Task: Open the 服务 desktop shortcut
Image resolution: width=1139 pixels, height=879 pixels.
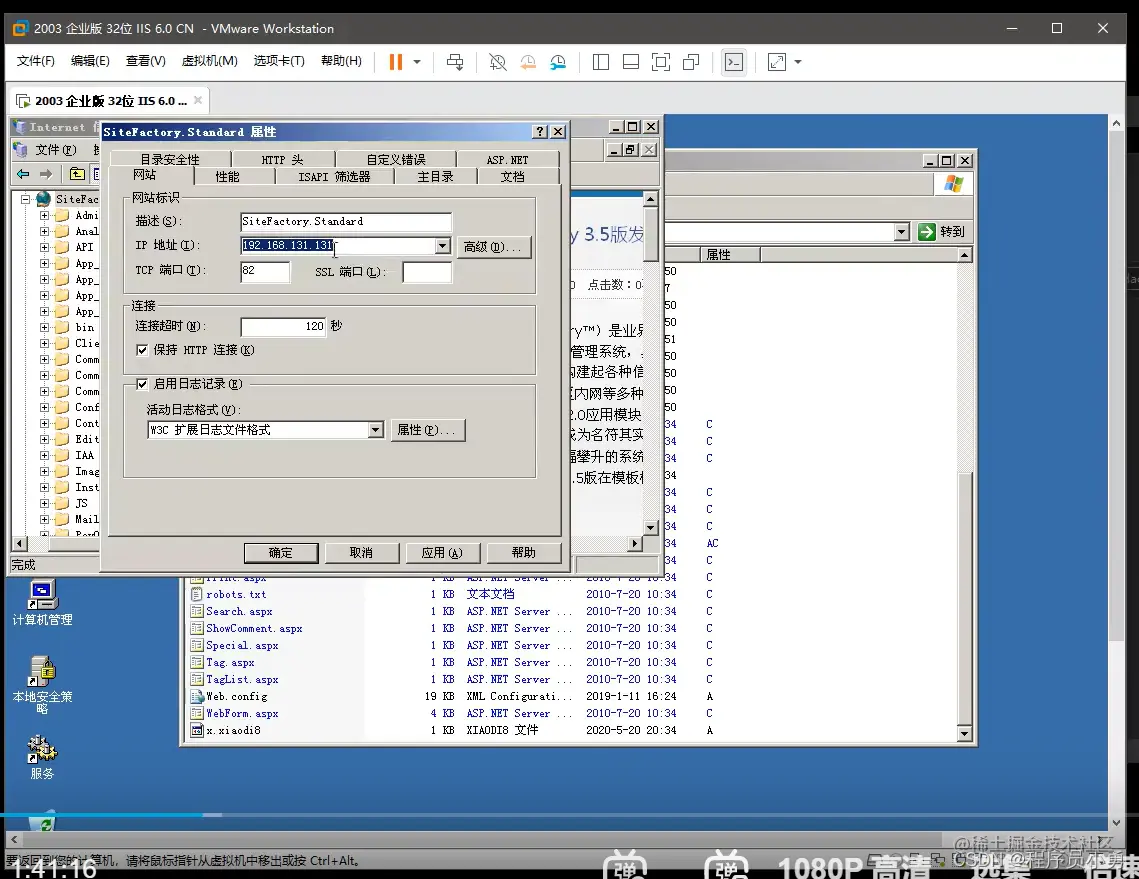Action: (x=42, y=758)
